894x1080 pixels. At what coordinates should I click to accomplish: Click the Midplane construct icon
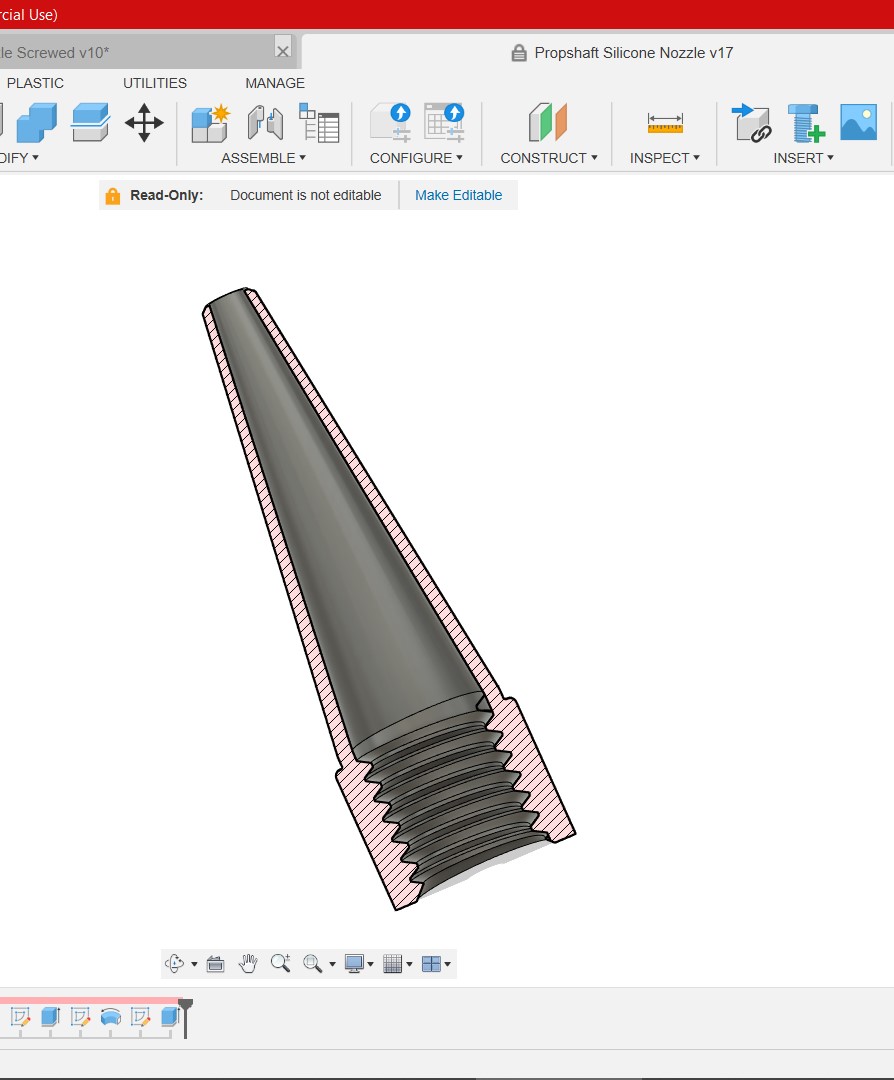(x=548, y=123)
